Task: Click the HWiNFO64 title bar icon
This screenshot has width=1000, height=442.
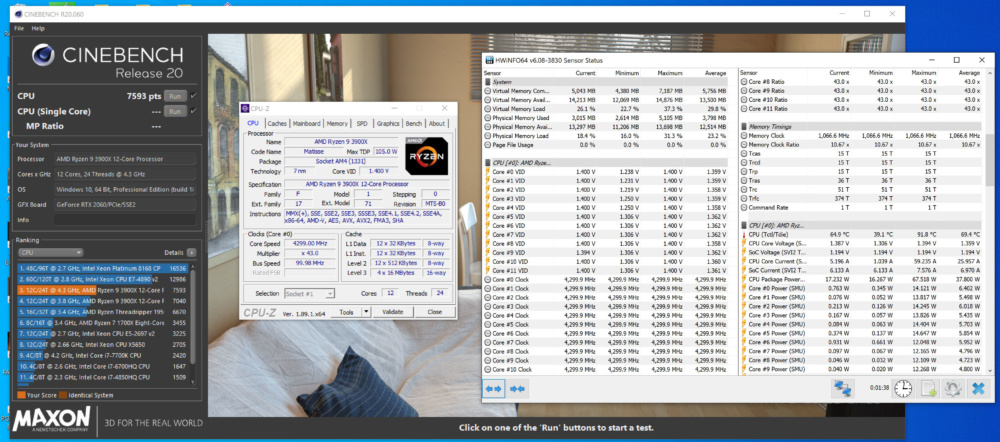Action: point(489,60)
